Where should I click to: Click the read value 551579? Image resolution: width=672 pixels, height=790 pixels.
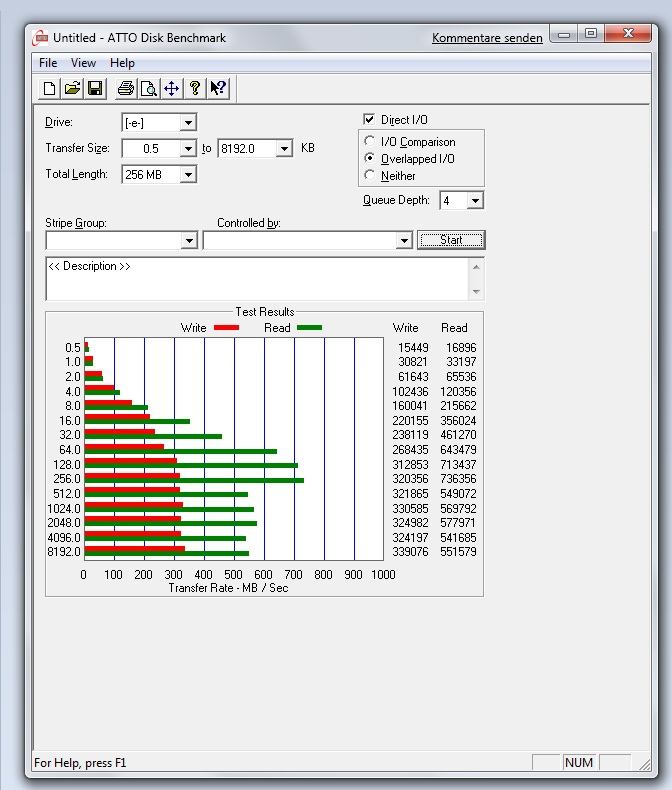(x=458, y=552)
